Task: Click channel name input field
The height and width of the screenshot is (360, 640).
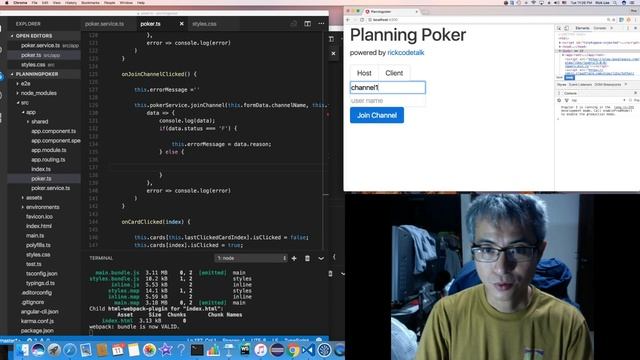Action: click(x=388, y=87)
